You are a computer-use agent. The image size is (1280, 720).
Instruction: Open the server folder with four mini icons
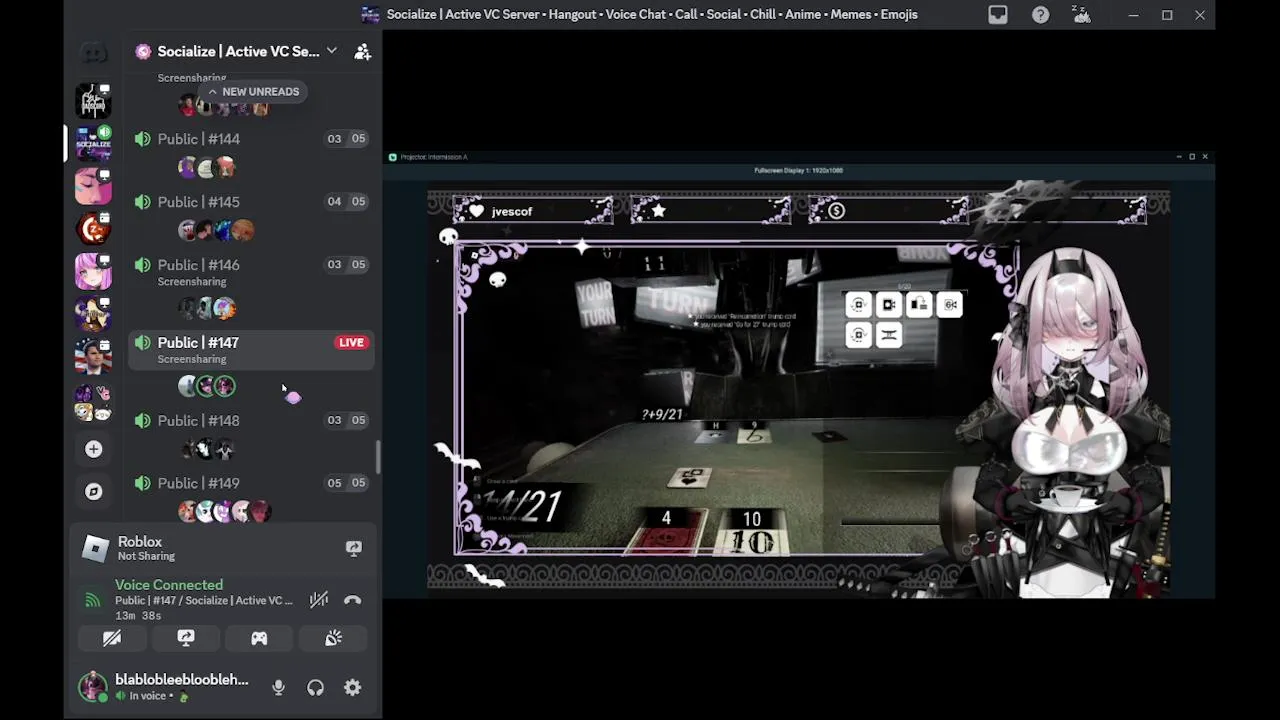[93, 403]
